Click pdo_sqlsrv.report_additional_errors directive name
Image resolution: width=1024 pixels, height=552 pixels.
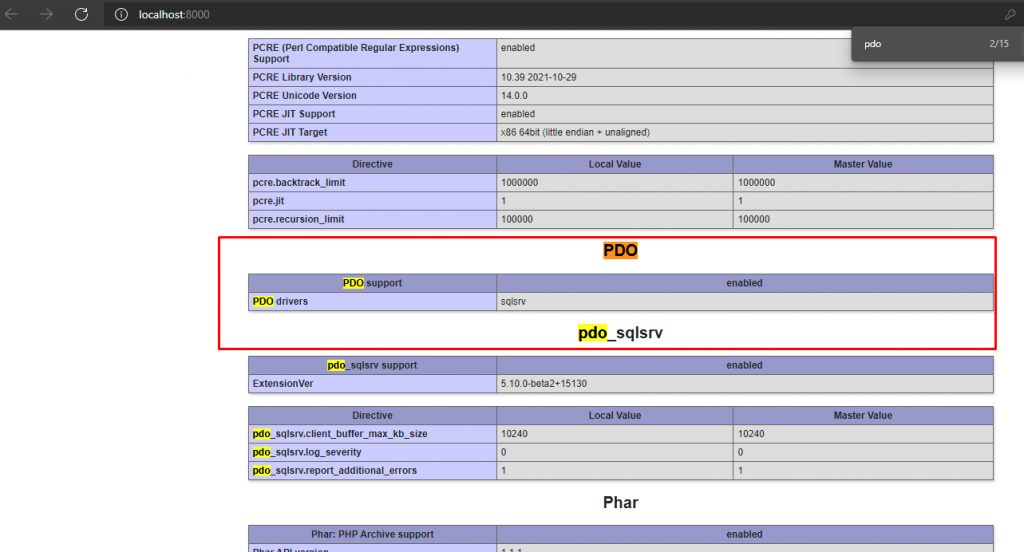click(x=334, y=470)
